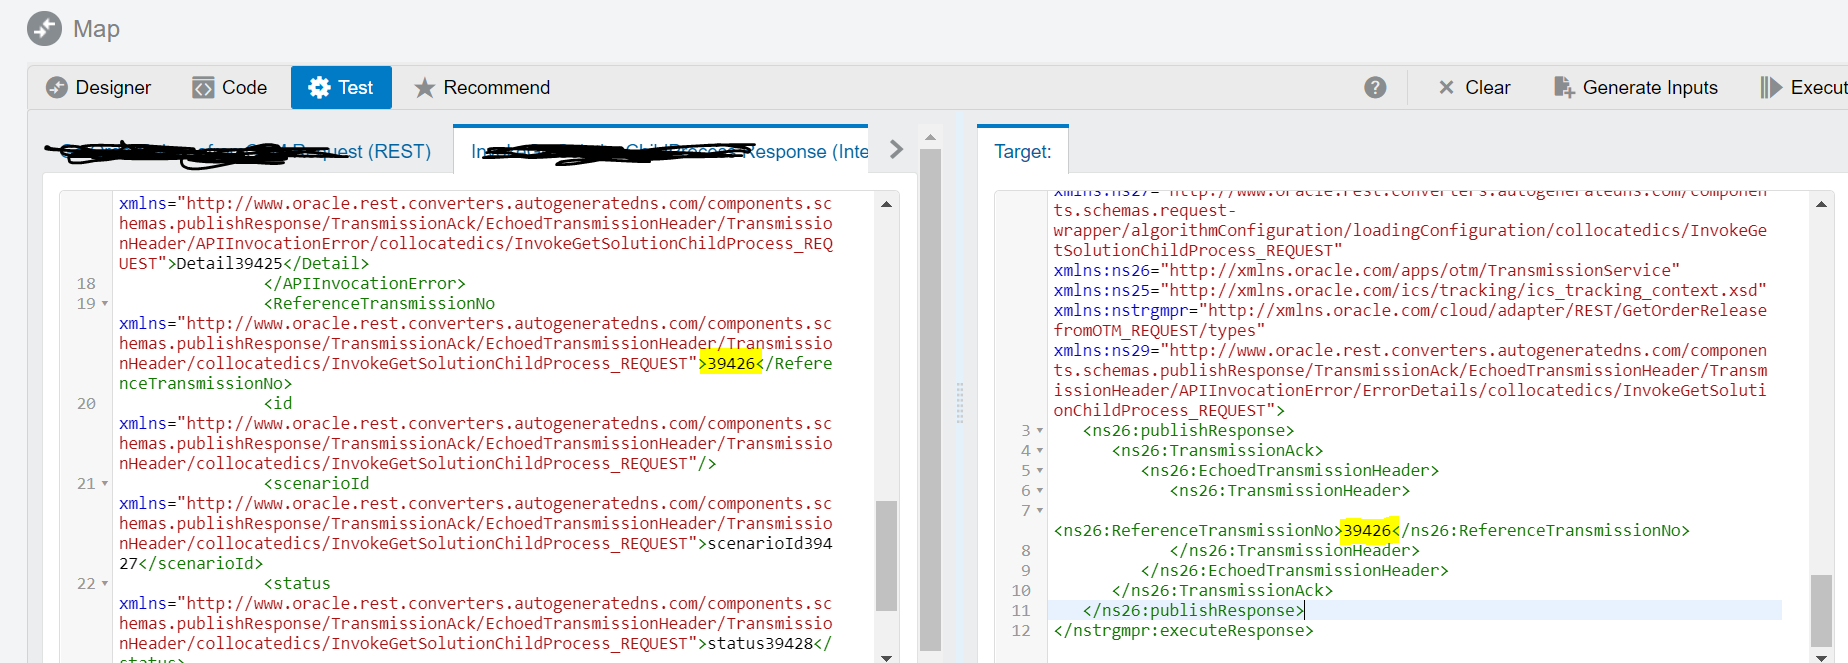Viewport: 1848px width, 663px height.
Task: Collapse source code line 19 fold arrow
Action: 105,304
